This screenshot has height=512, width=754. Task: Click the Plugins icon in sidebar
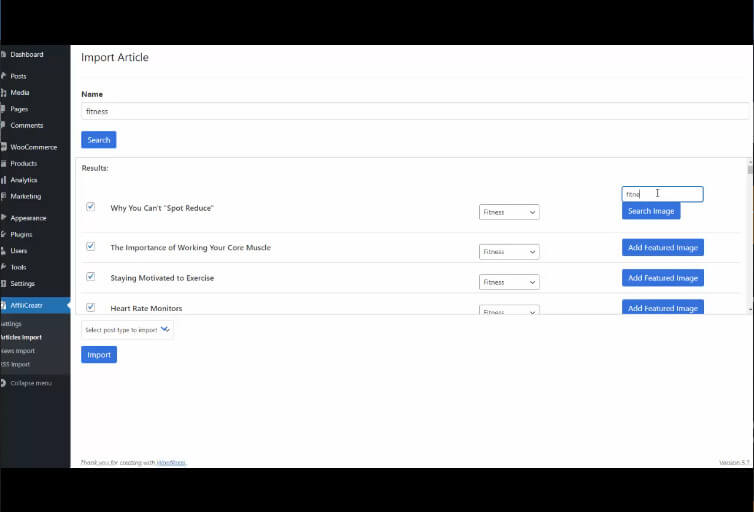3,234
